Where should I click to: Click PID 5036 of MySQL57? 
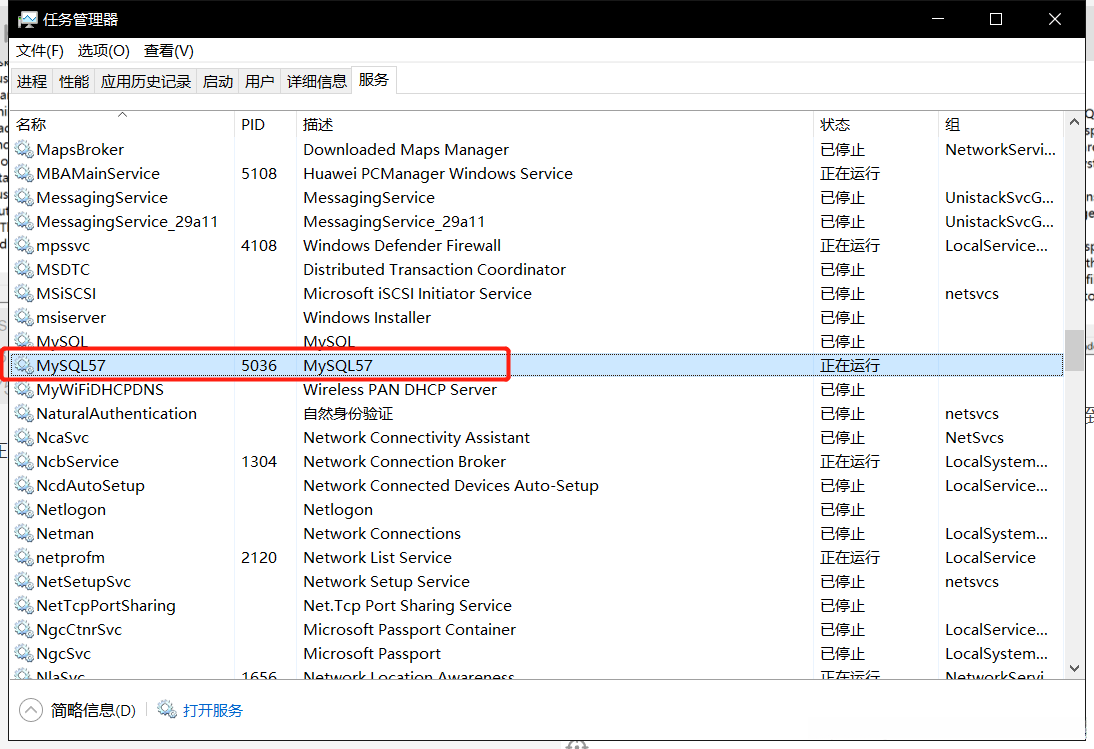click(259, 365)
